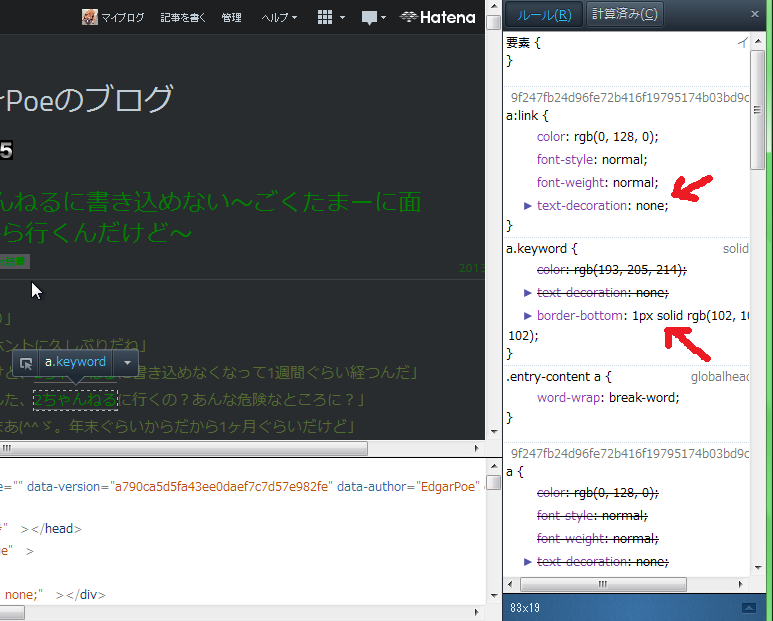Expand struck-through text-decoration in a.keyword rule
Viewport: 773px width, 621px height.
coord(527,293)
